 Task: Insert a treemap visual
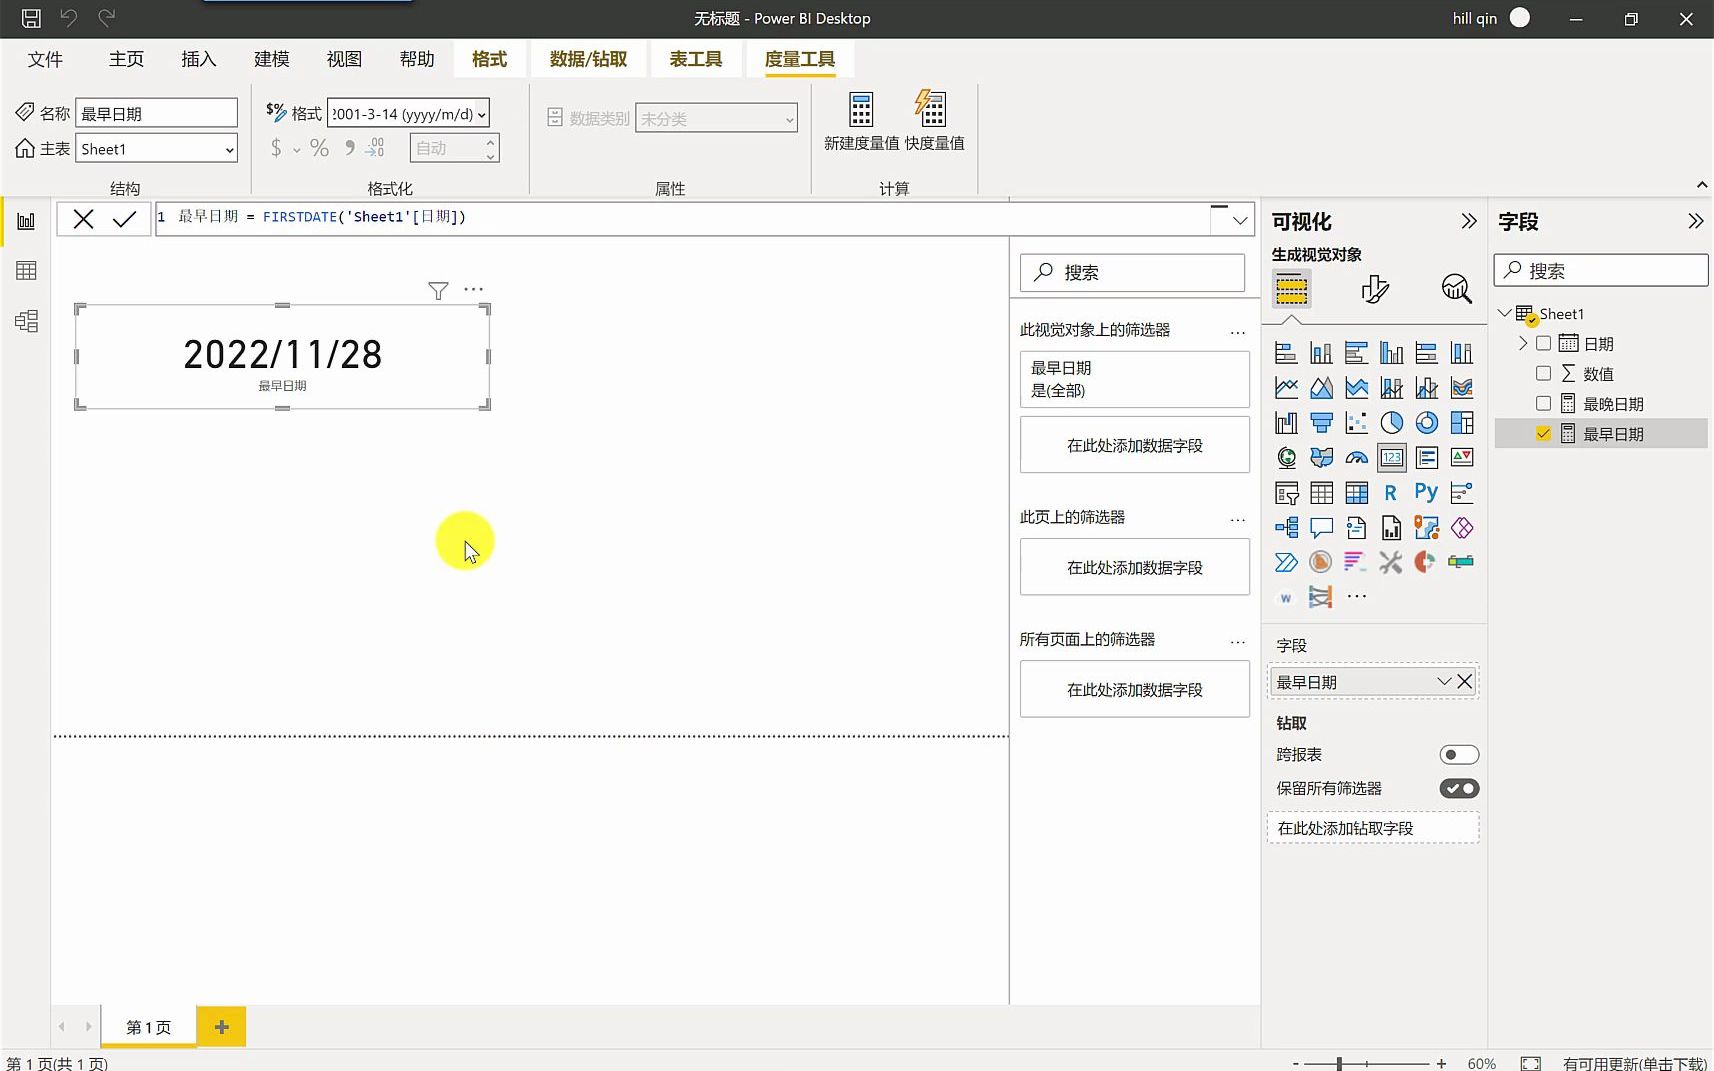pos(1461,423)
